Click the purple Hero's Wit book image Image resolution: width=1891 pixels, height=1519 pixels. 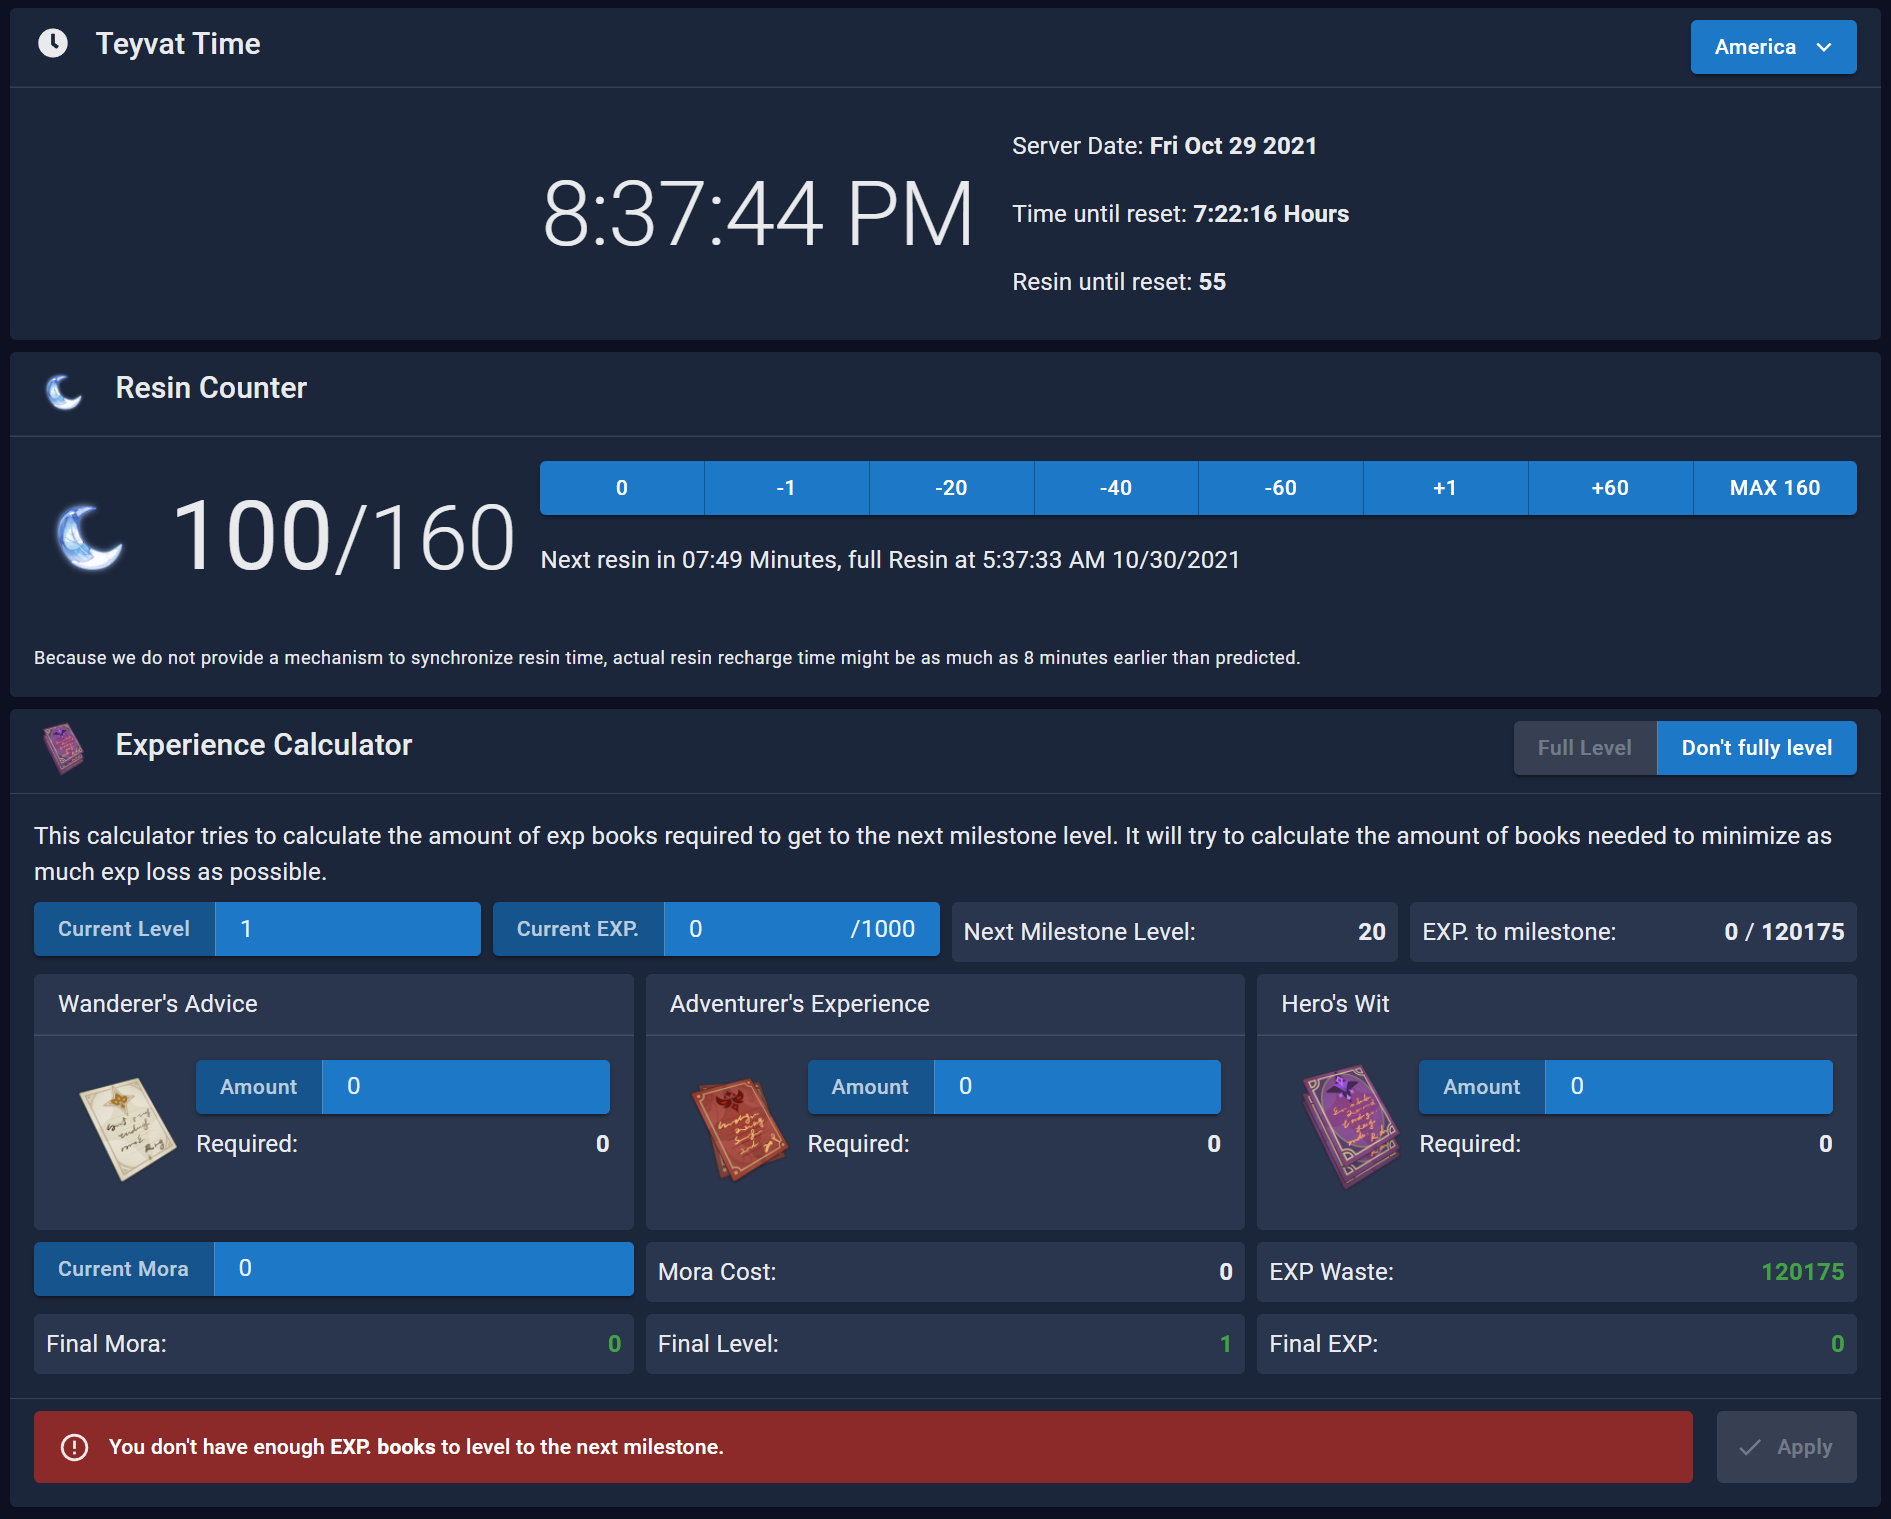(x=1350, y=1126)
